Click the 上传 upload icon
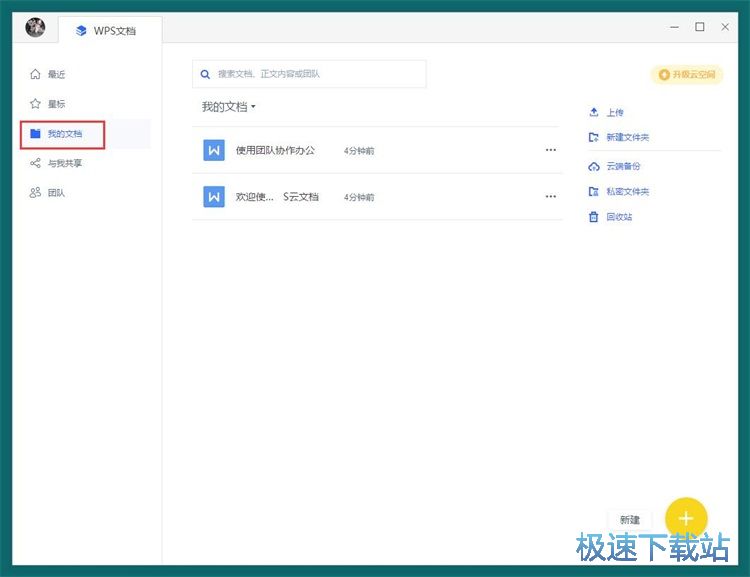 (x=594, y=113)
